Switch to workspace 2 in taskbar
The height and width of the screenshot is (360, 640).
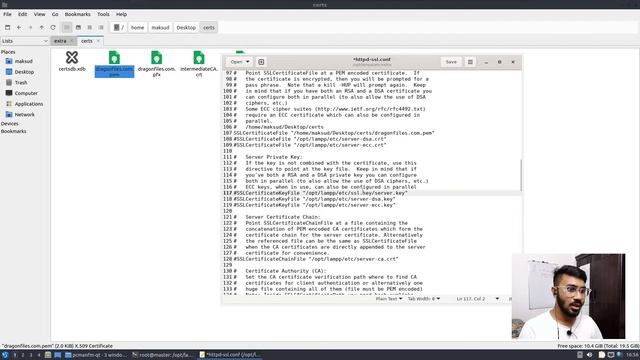pos(23,355)
